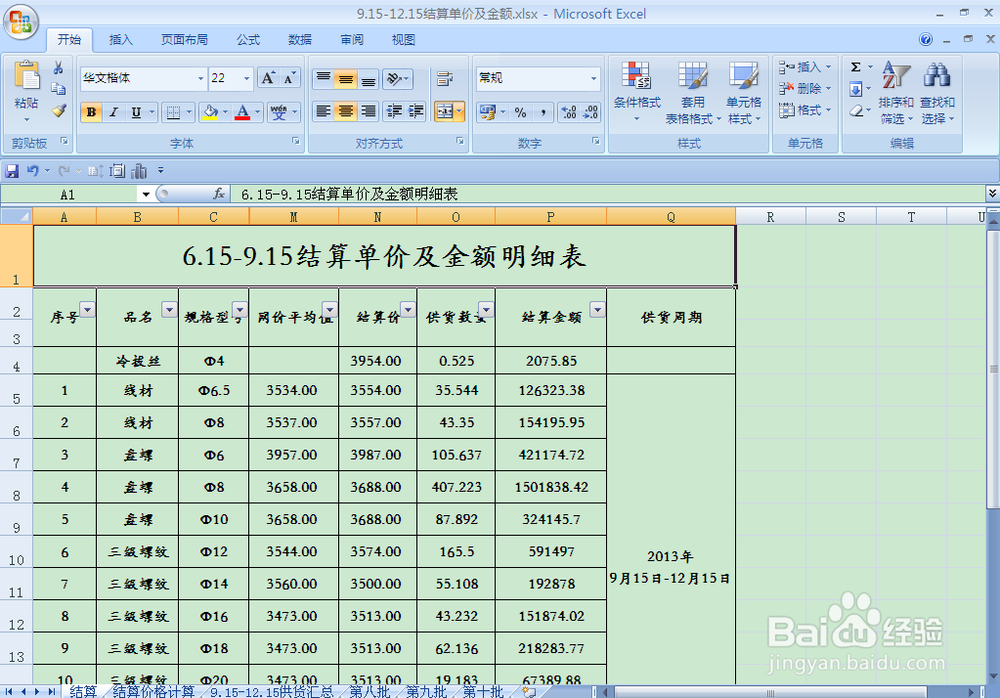1000x698 pixels.
Task: Open the filter arrow on 结算价 column
Action: pyautogui.click(x=406, y=310)
